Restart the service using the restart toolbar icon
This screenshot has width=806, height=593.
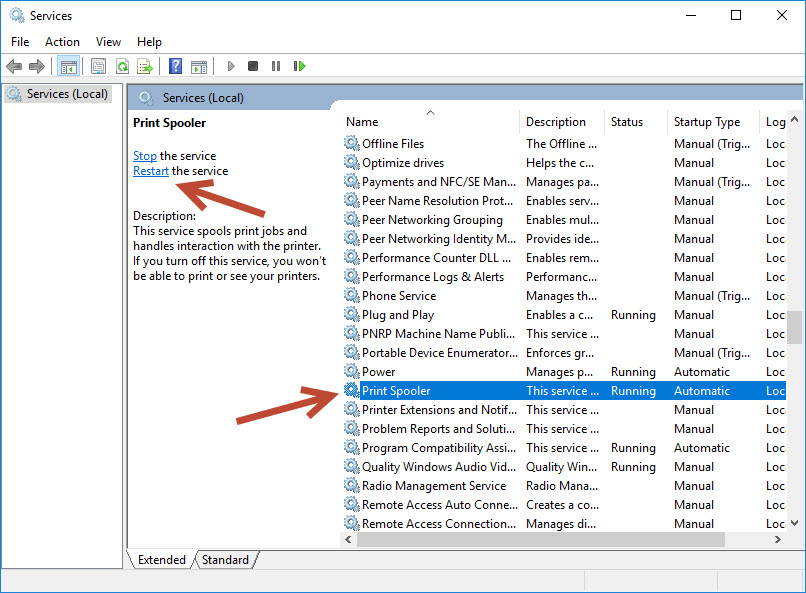click(299, 66)
